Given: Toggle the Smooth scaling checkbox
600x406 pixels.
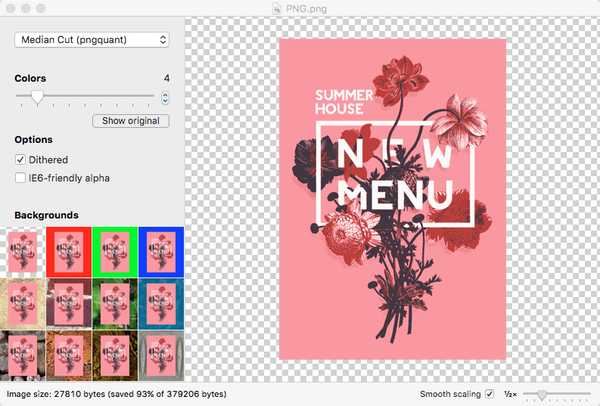Looking at the screenshot, I should pos(489,395).
